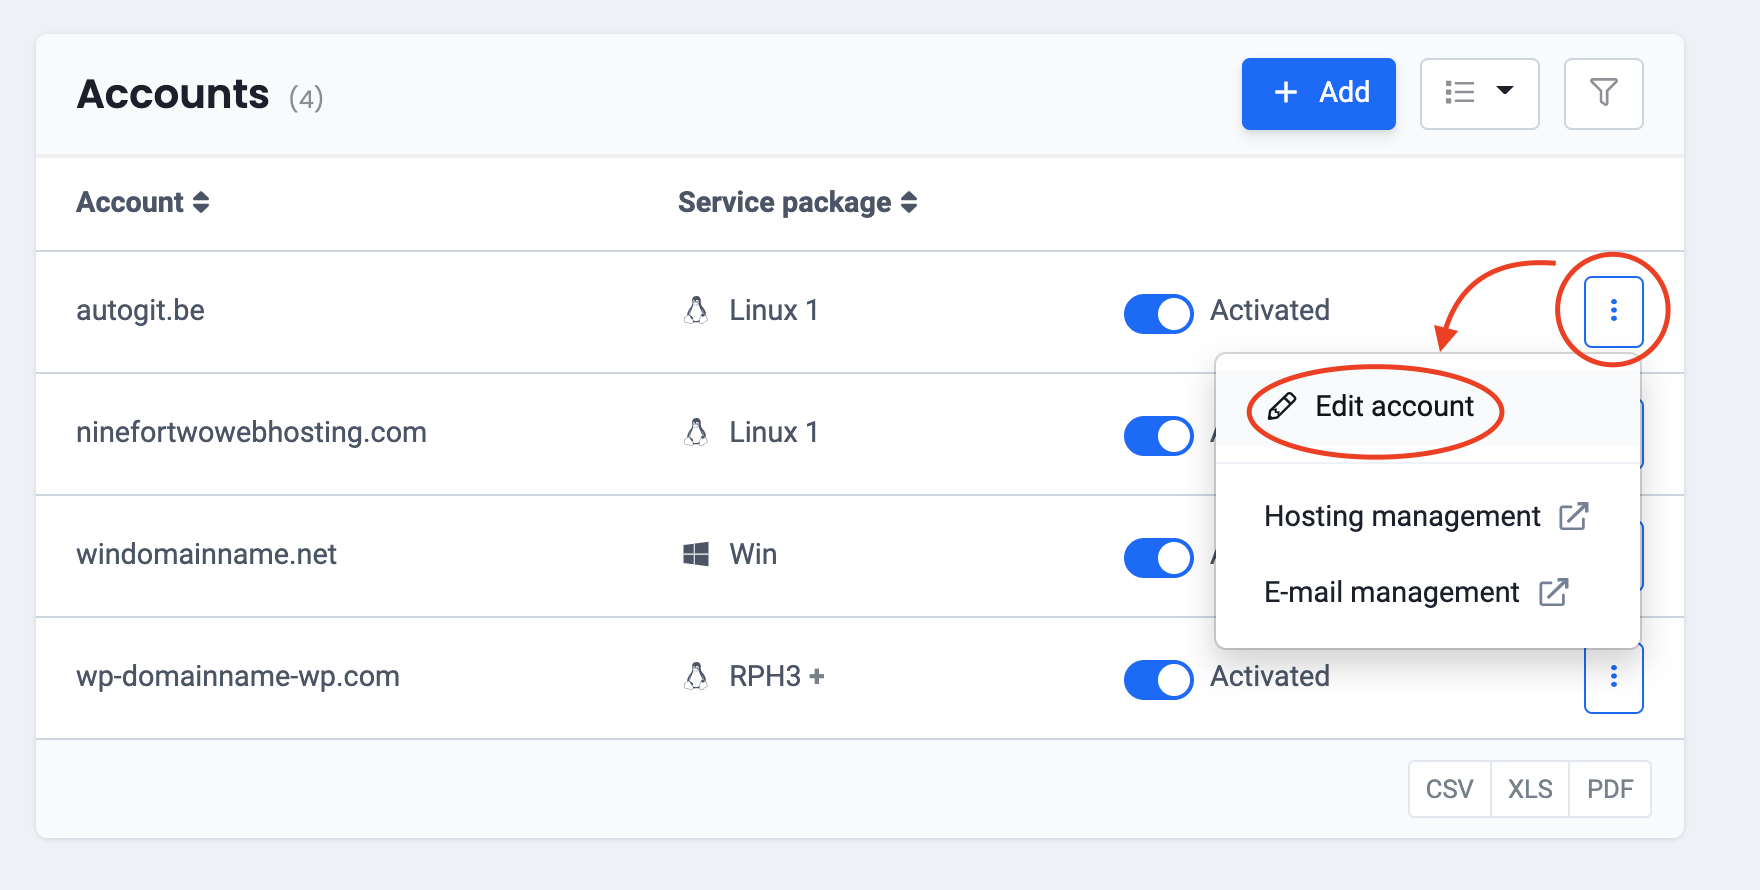The height and width of the screenshot is (890, 1760).
Task: Toggle the wp-domainname-wp.com activated switch
Action: 1158,679
